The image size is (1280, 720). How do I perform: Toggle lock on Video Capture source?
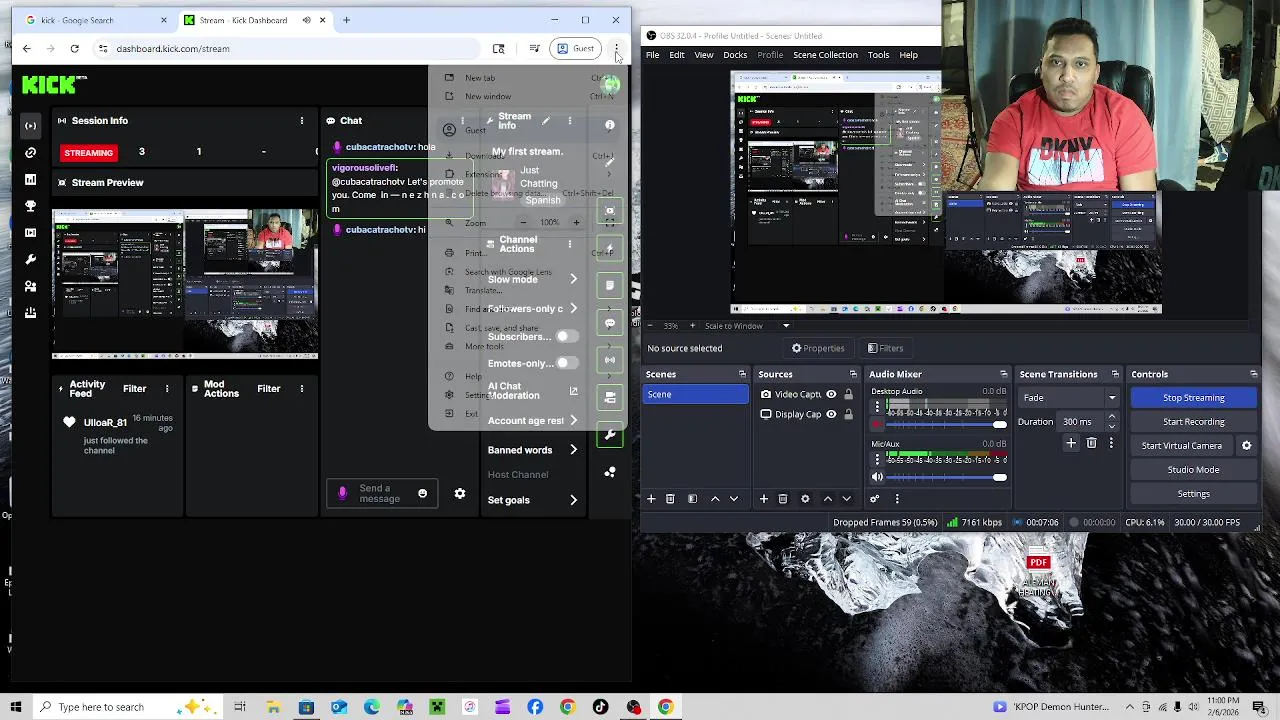point(848,394)
